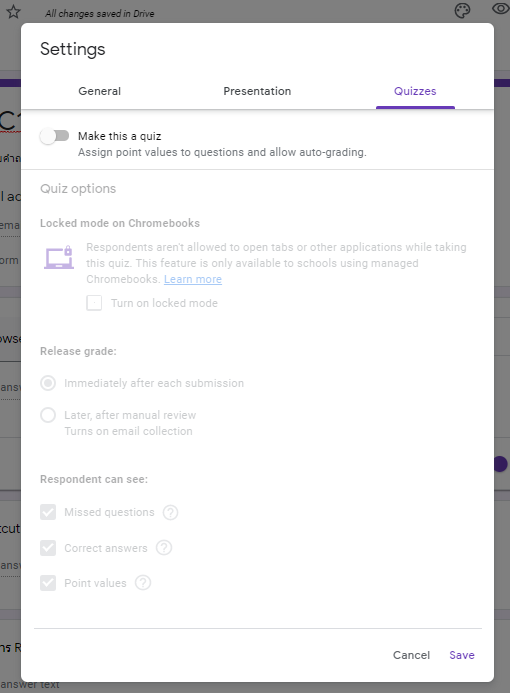510x693 pixels.
Task: Click help icon beside Missed questions
Action: 171,512
